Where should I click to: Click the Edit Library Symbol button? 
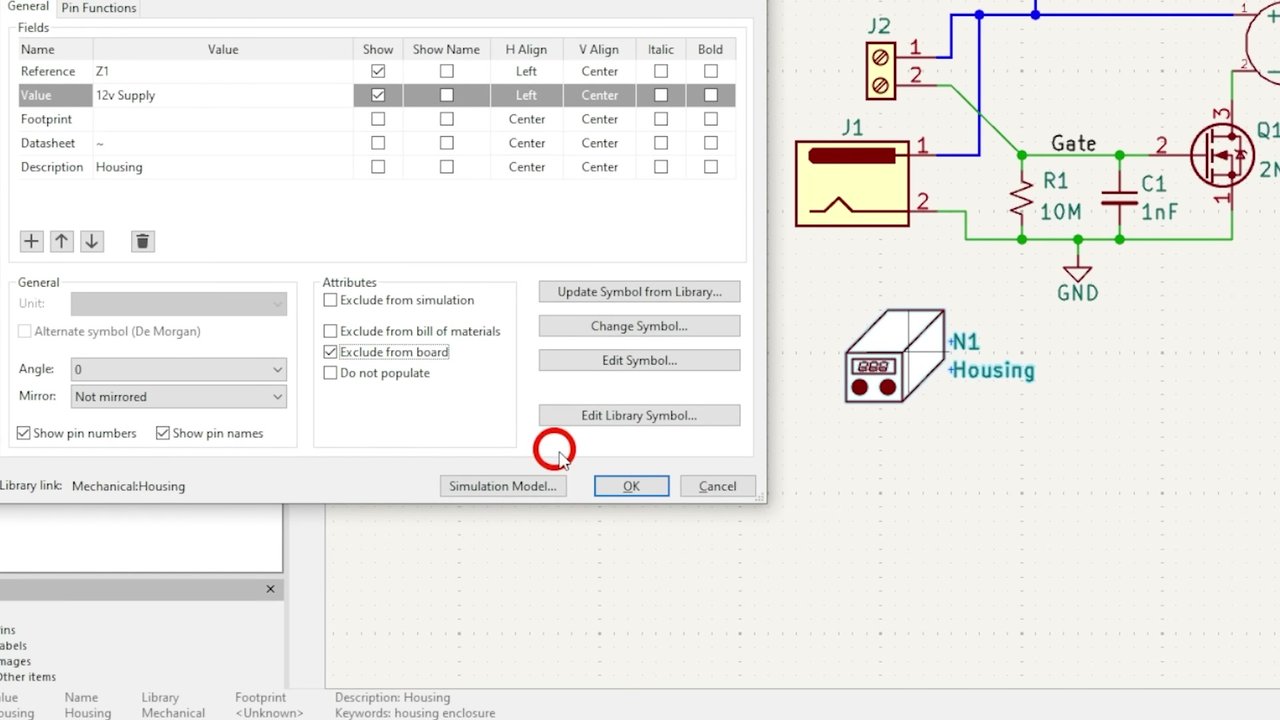click(639, 415)
